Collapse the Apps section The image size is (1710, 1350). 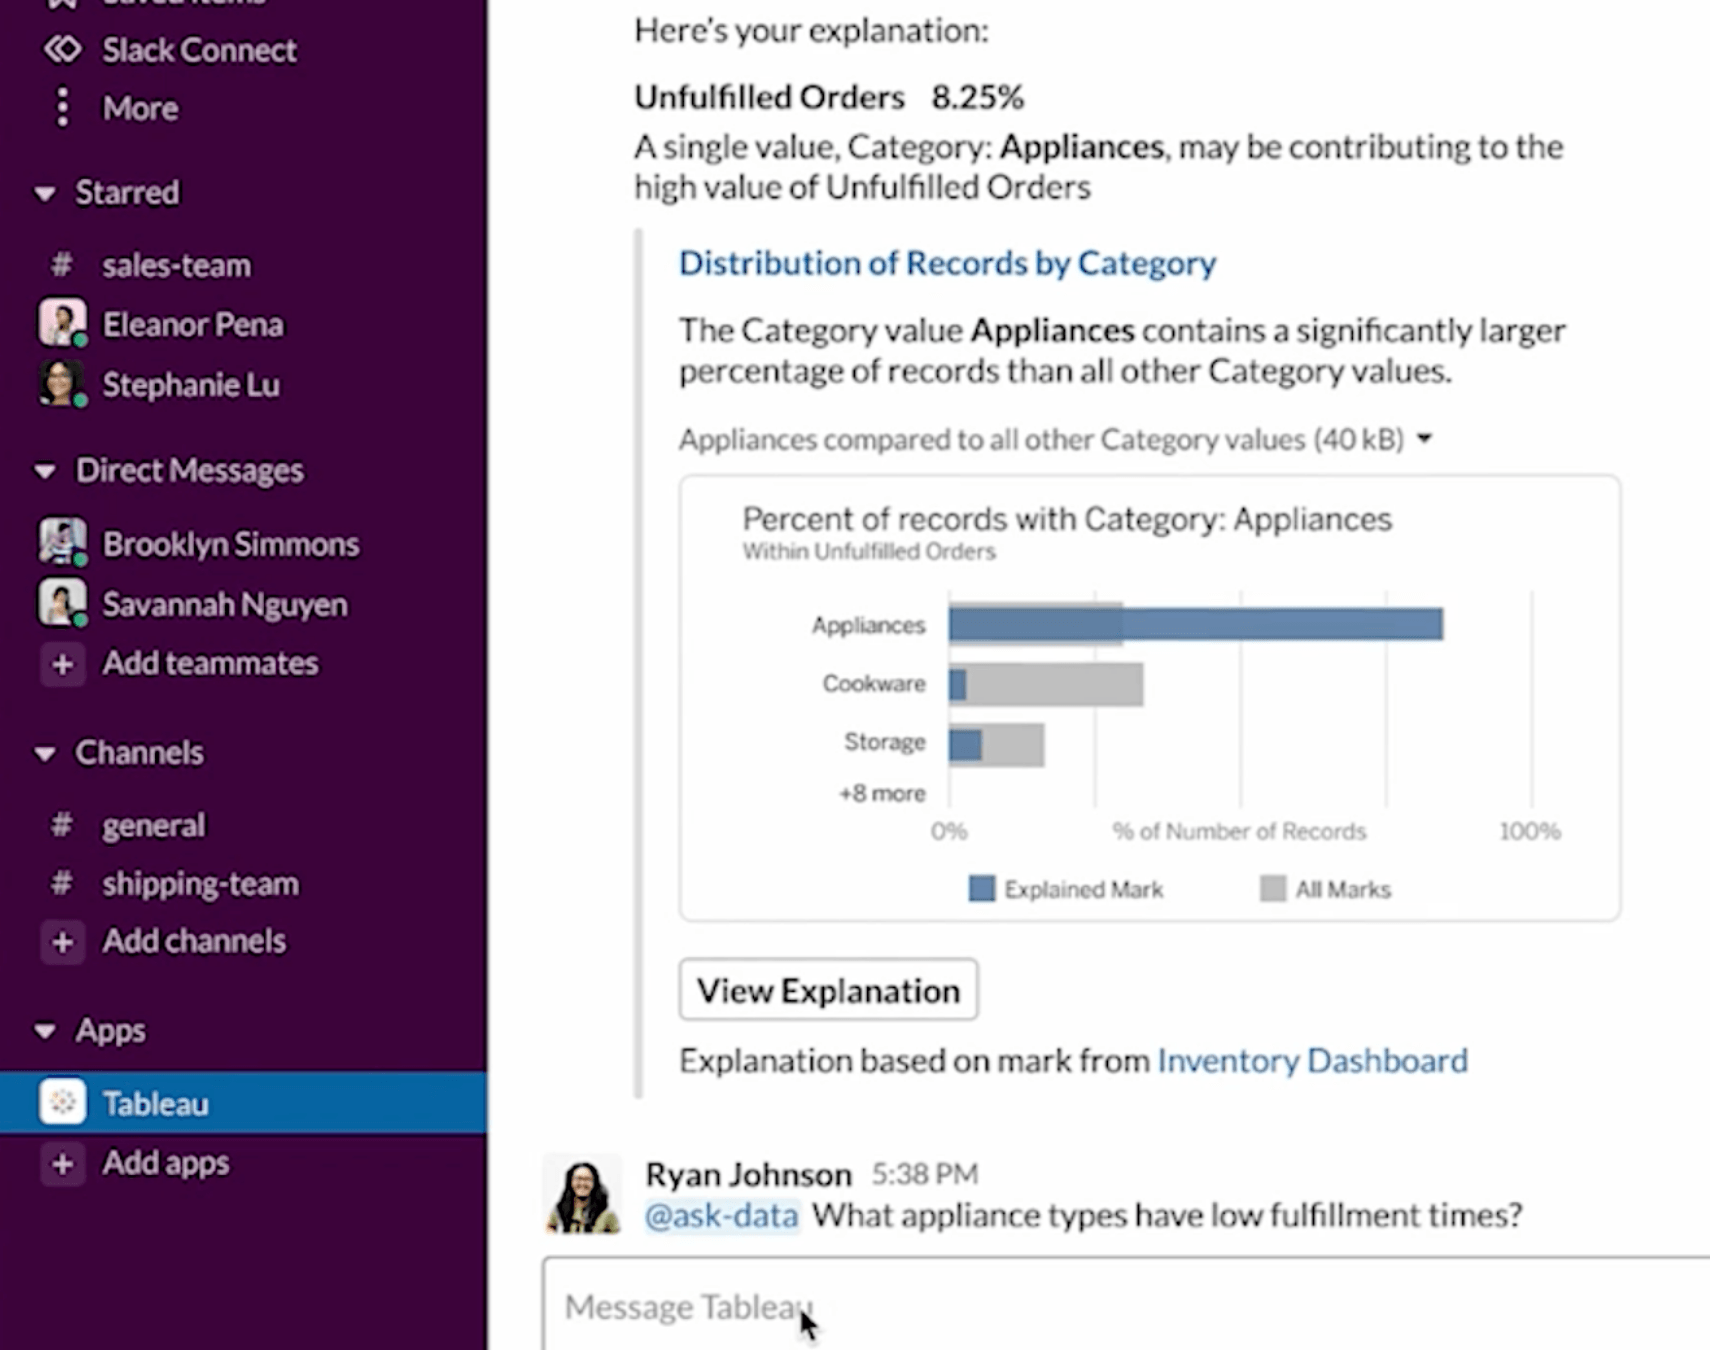tap(45, 1031)
